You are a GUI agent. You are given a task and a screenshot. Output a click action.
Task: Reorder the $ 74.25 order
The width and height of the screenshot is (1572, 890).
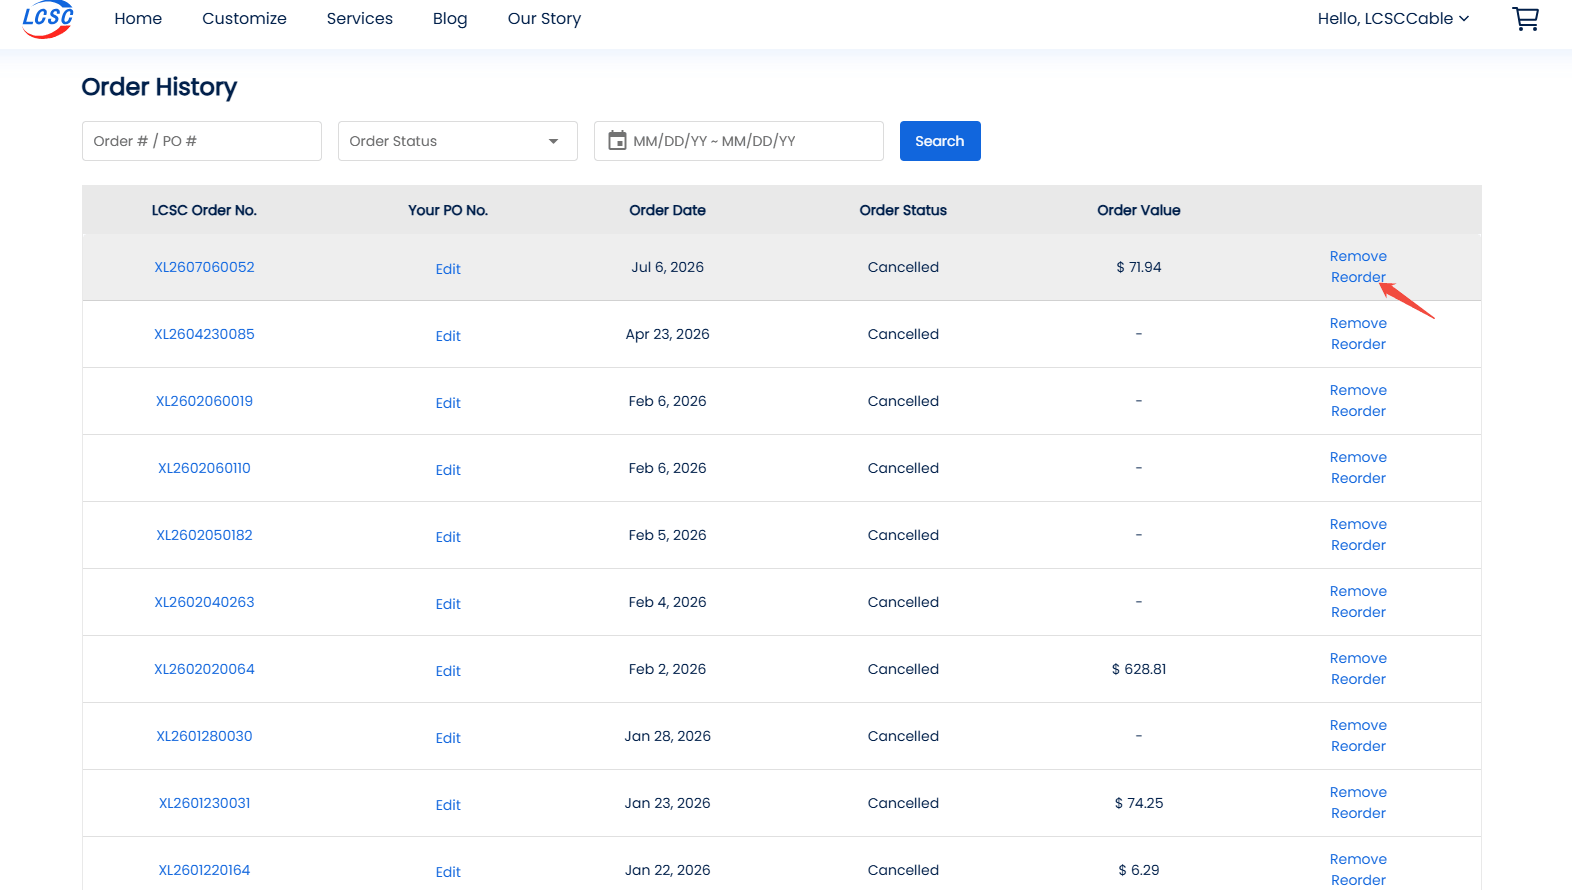[1358, 813]
